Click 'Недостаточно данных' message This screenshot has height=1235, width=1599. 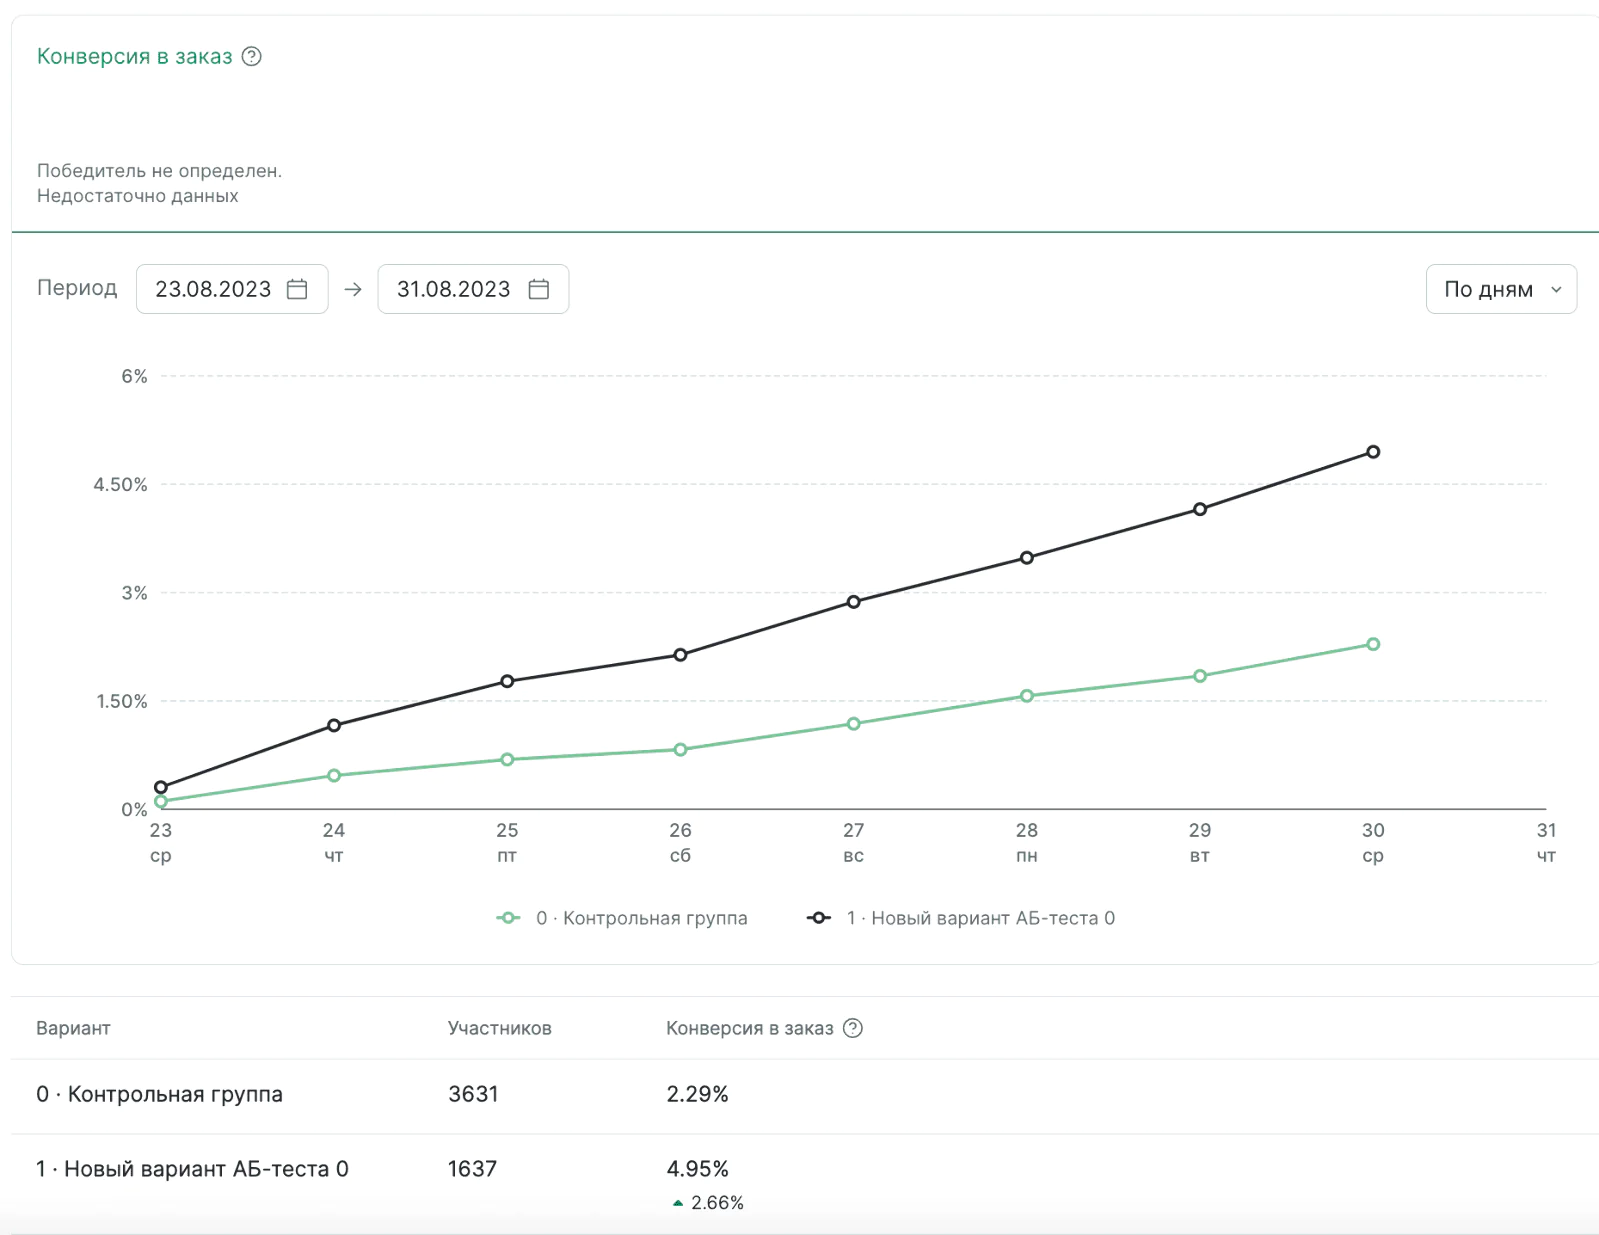(138, 196)
